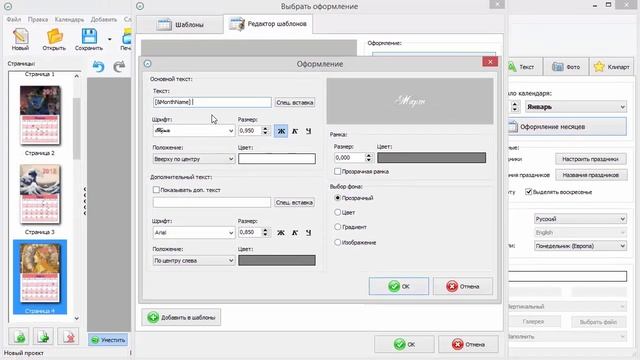Select the Страница 2 thumbnail

(x=40, y=116)
